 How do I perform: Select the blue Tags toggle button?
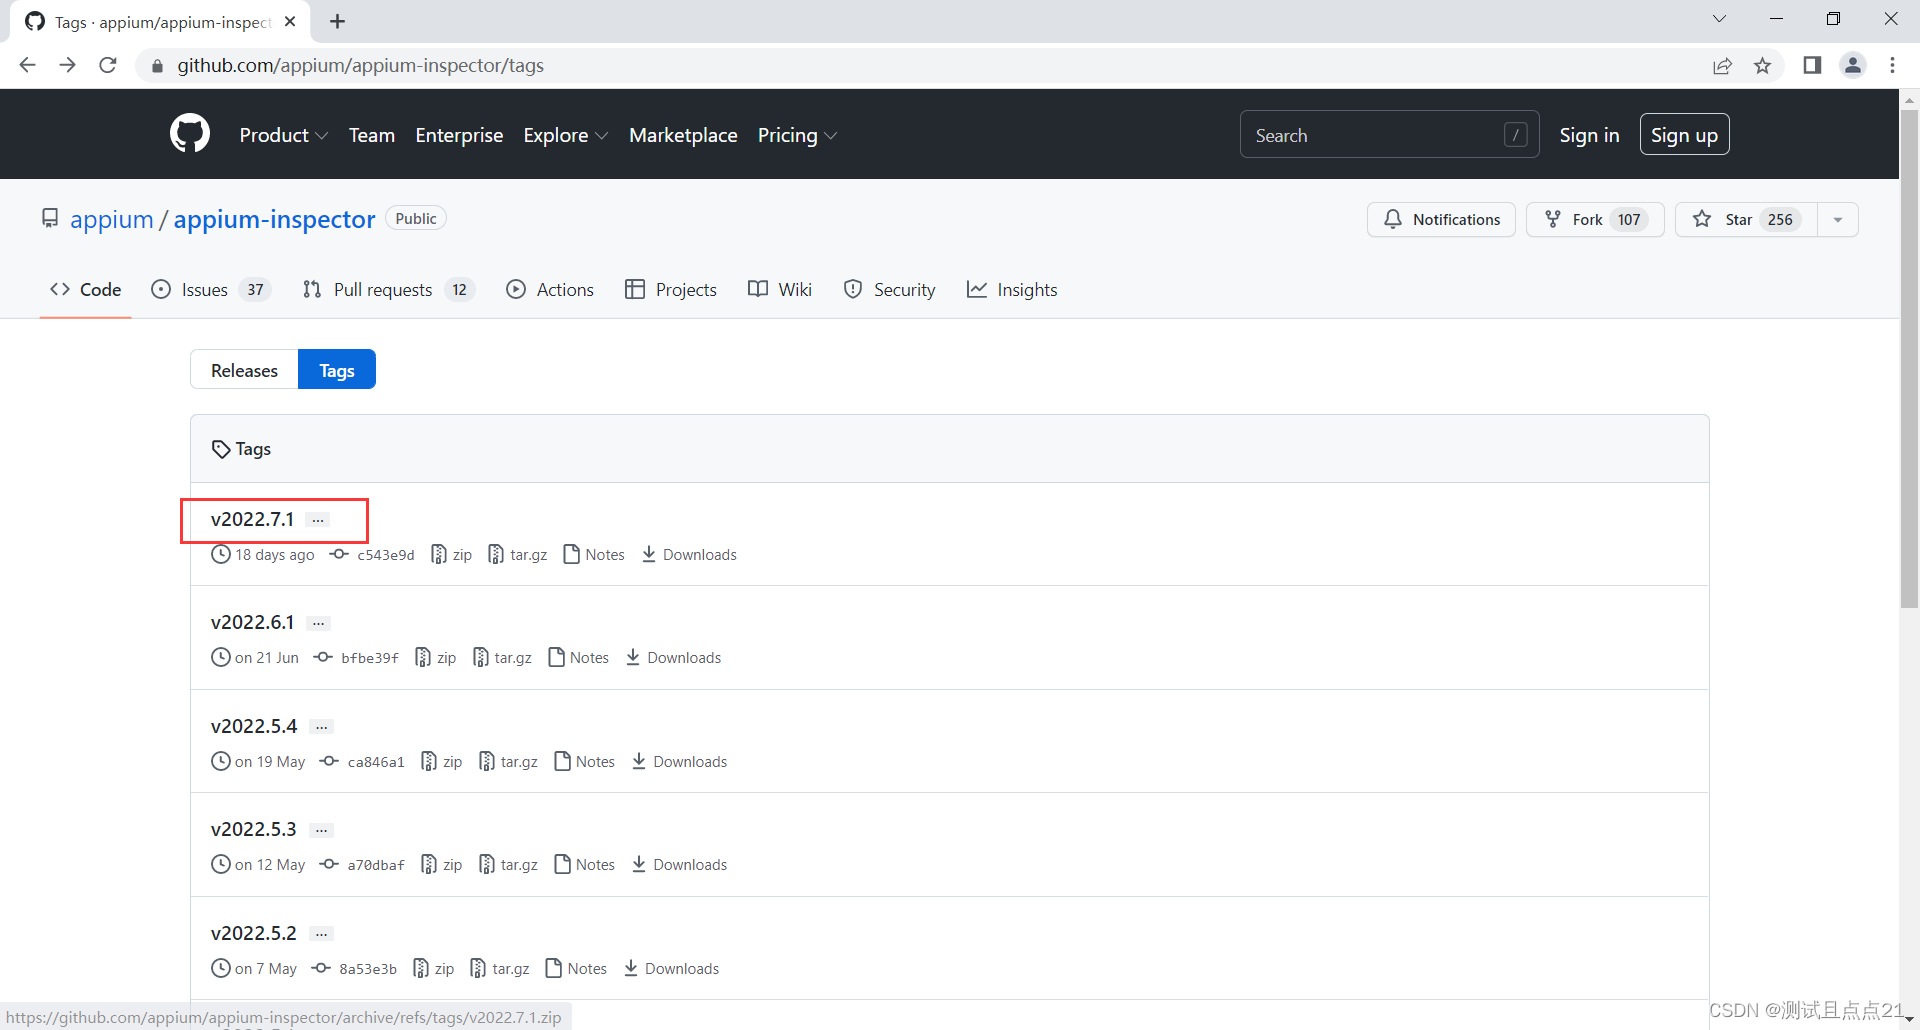(x=337, y=370)
